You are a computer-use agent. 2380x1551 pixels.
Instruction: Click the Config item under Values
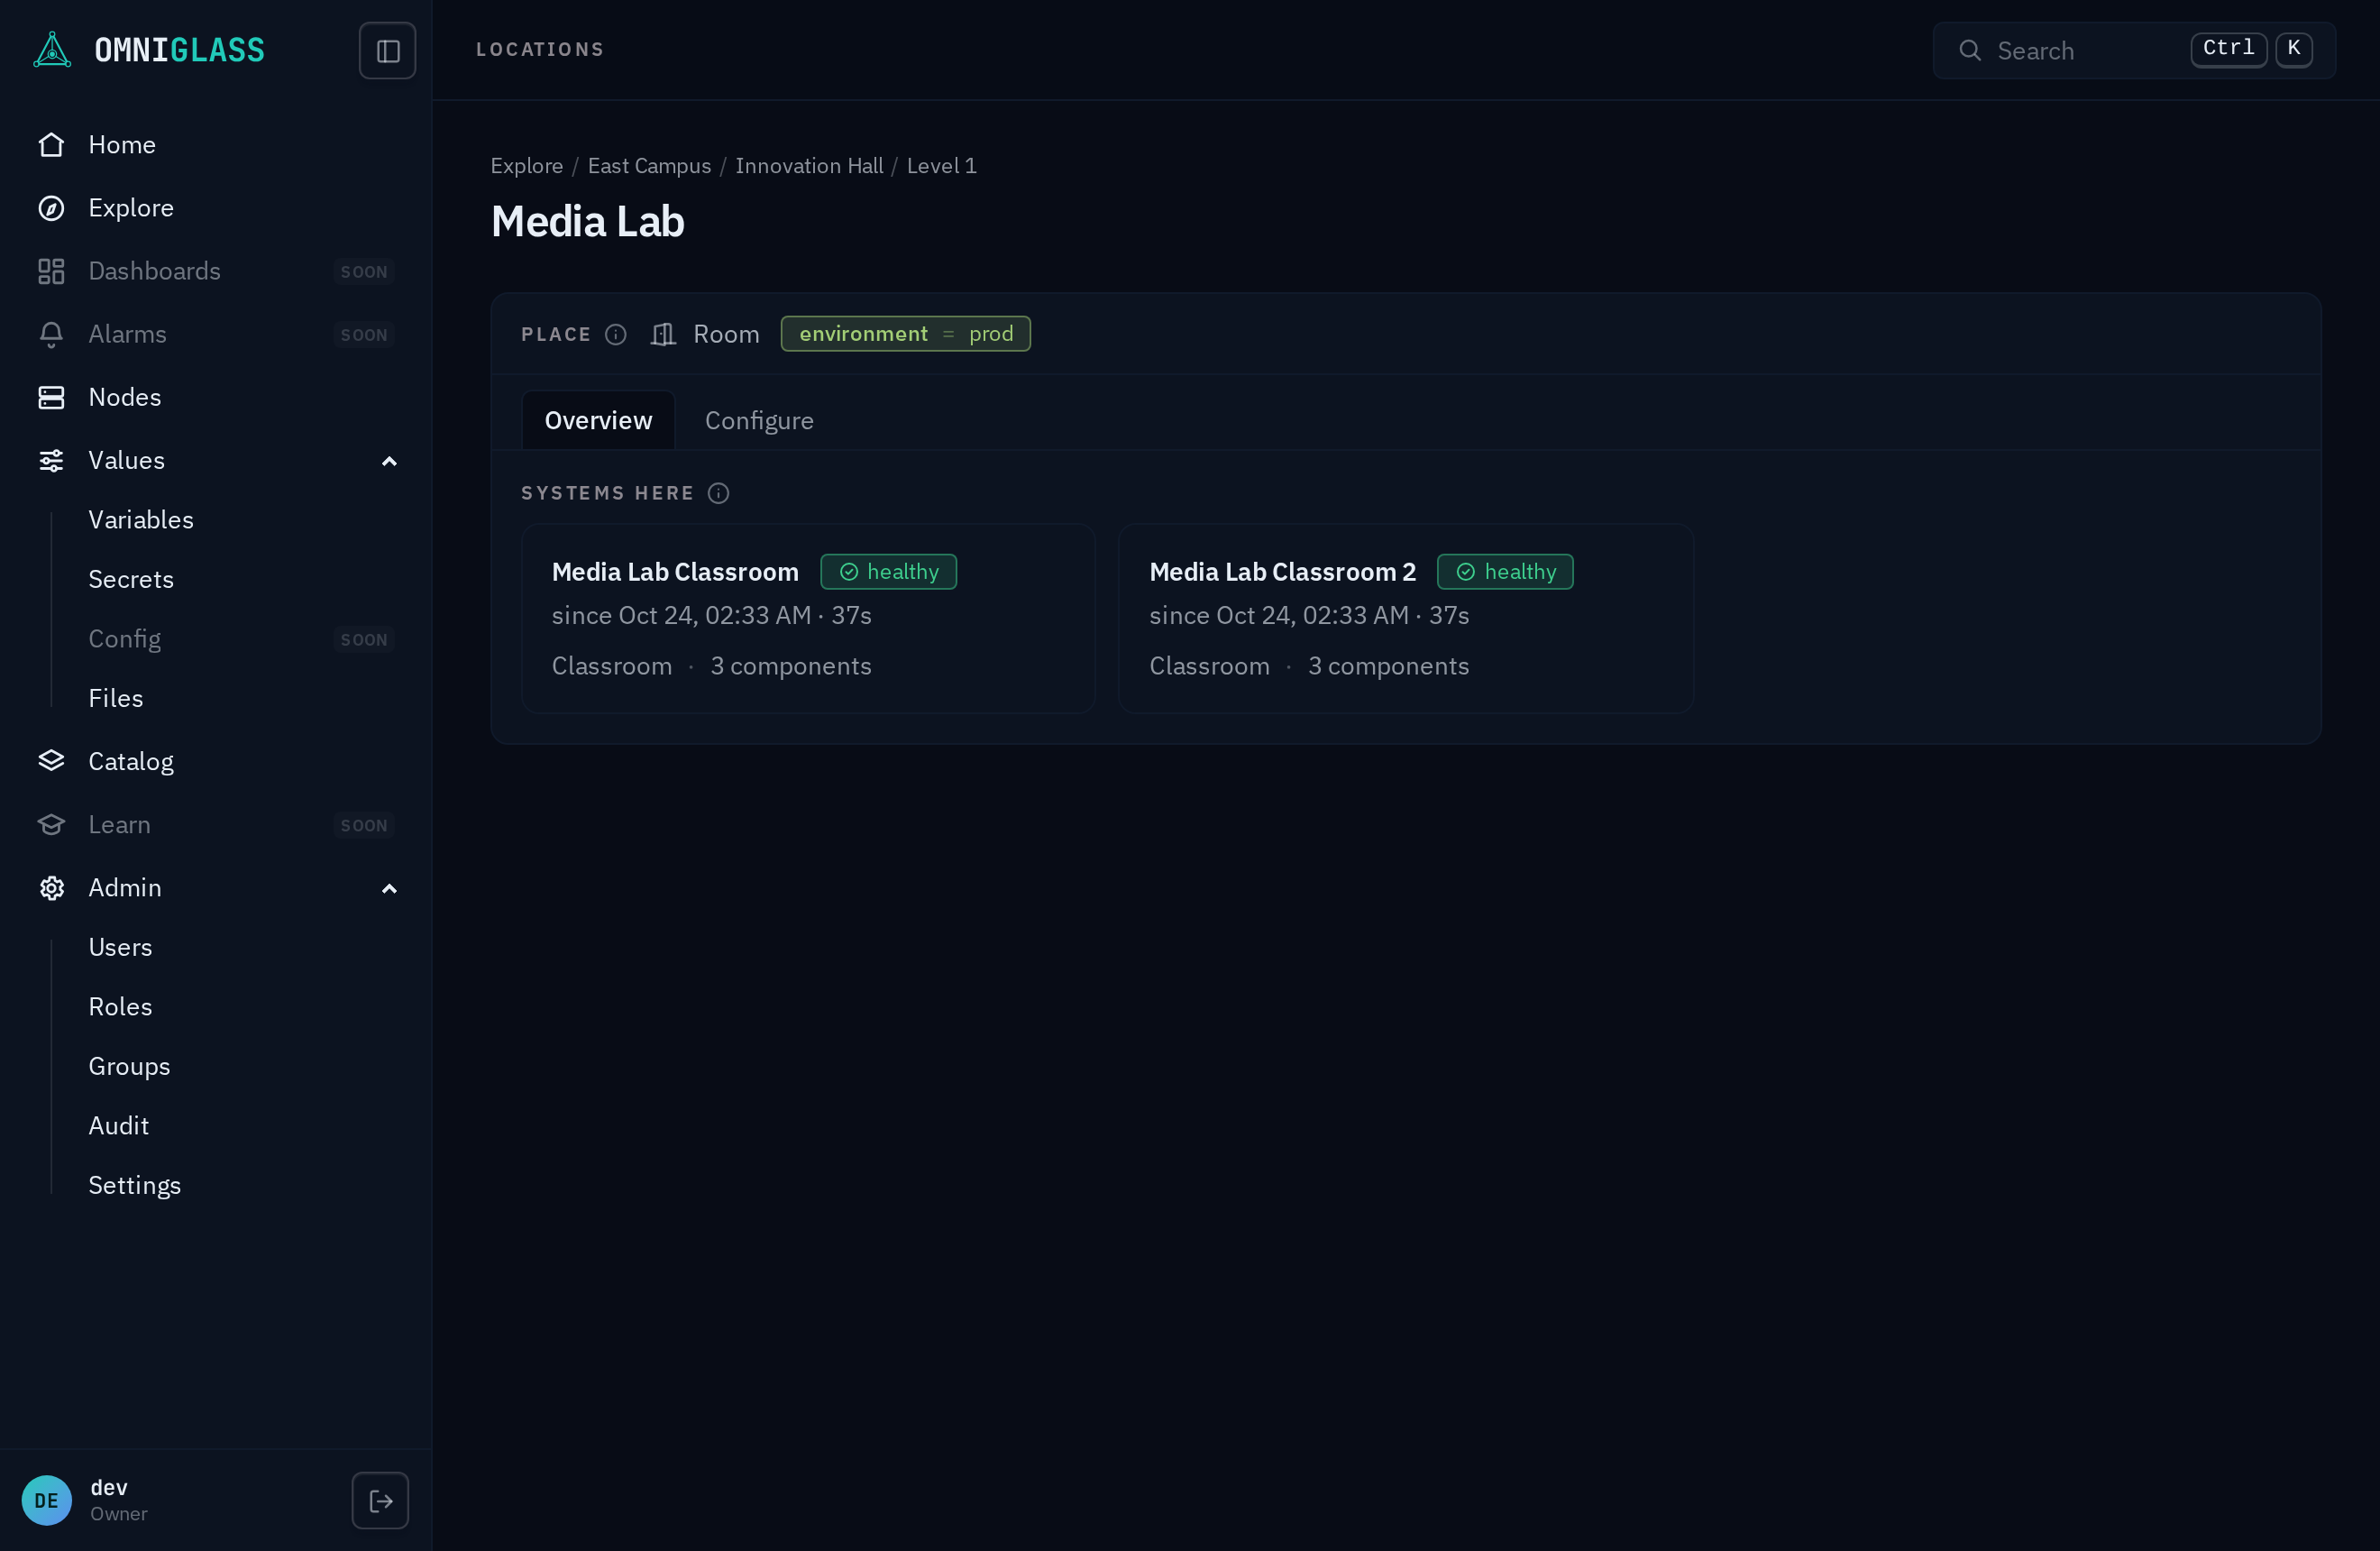click(x=124, y=639)
